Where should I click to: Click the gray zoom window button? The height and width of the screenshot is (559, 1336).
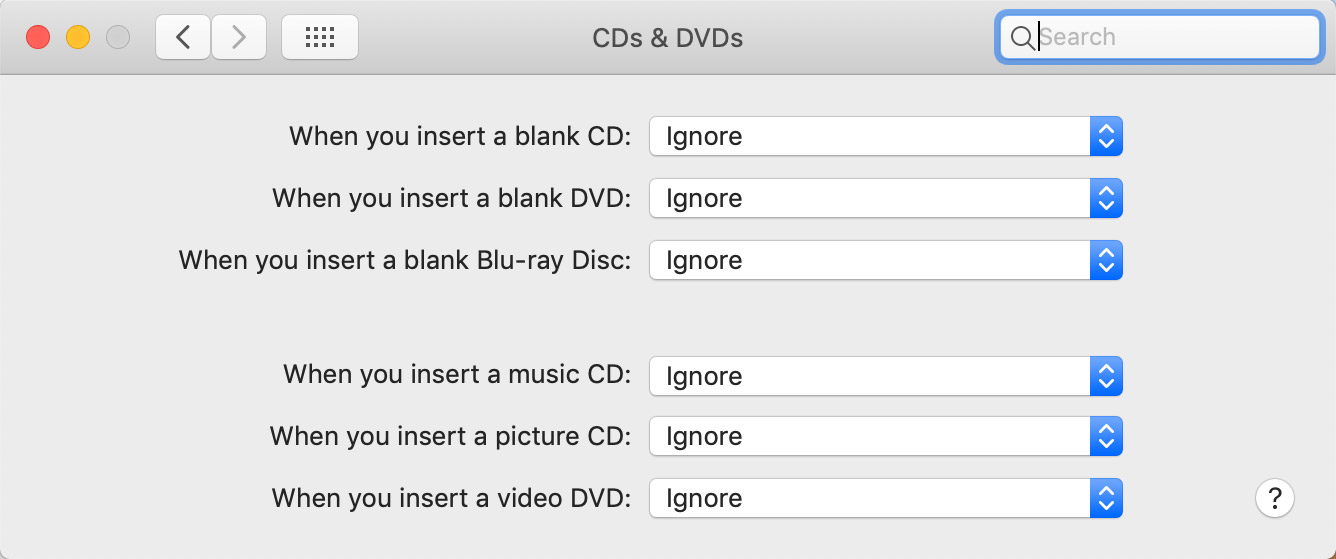tap(118, 38)
